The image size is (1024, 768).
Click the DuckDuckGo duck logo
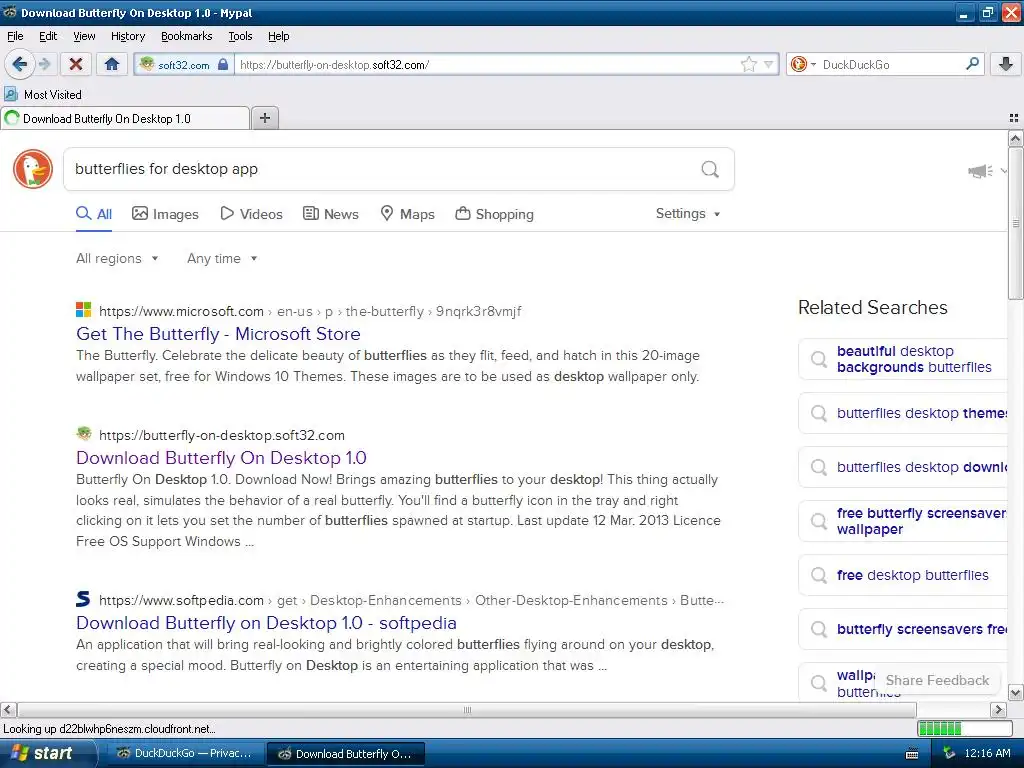click(x=33, y=168)
